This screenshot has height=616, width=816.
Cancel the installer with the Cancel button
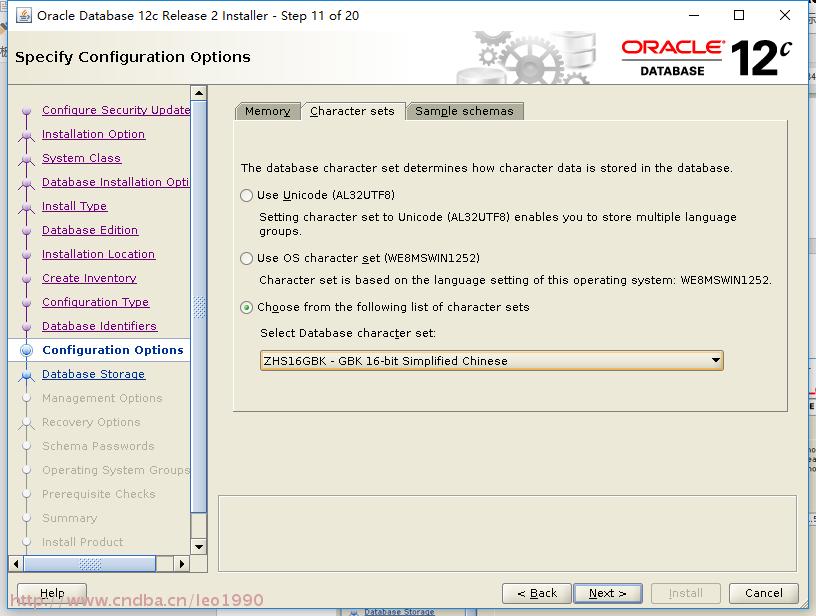click(763, 593)
